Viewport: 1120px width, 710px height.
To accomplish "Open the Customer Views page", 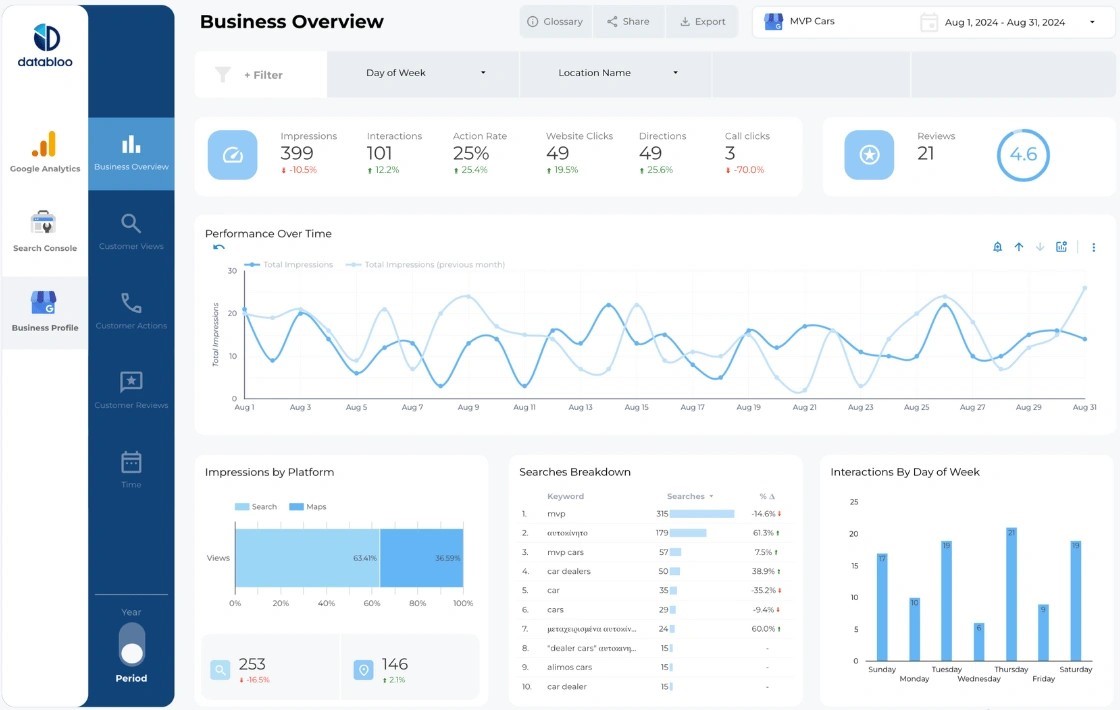I will (131, 232).
